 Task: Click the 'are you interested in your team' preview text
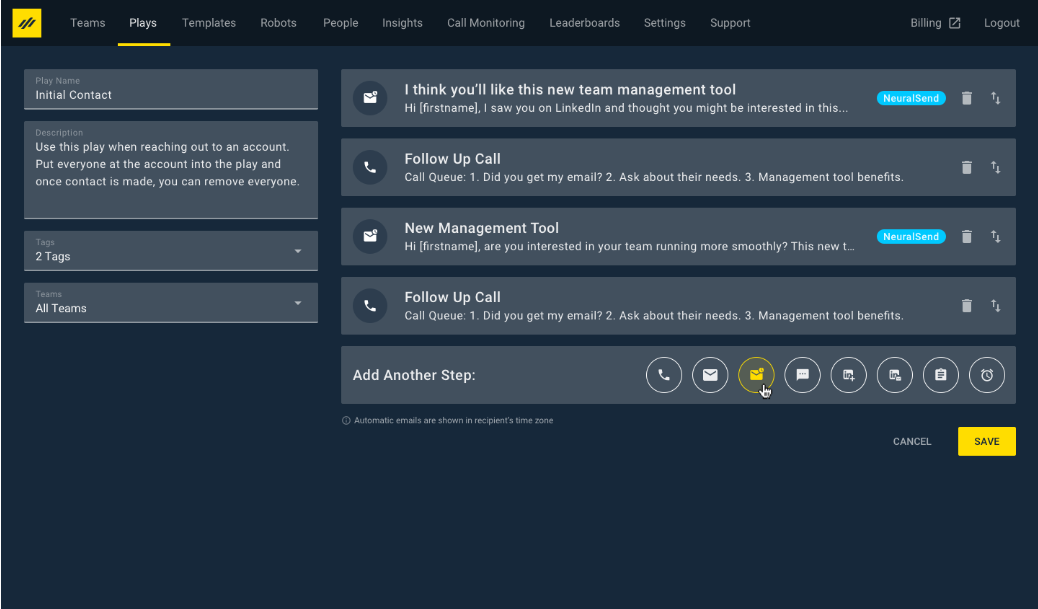(x=629, y=246)
